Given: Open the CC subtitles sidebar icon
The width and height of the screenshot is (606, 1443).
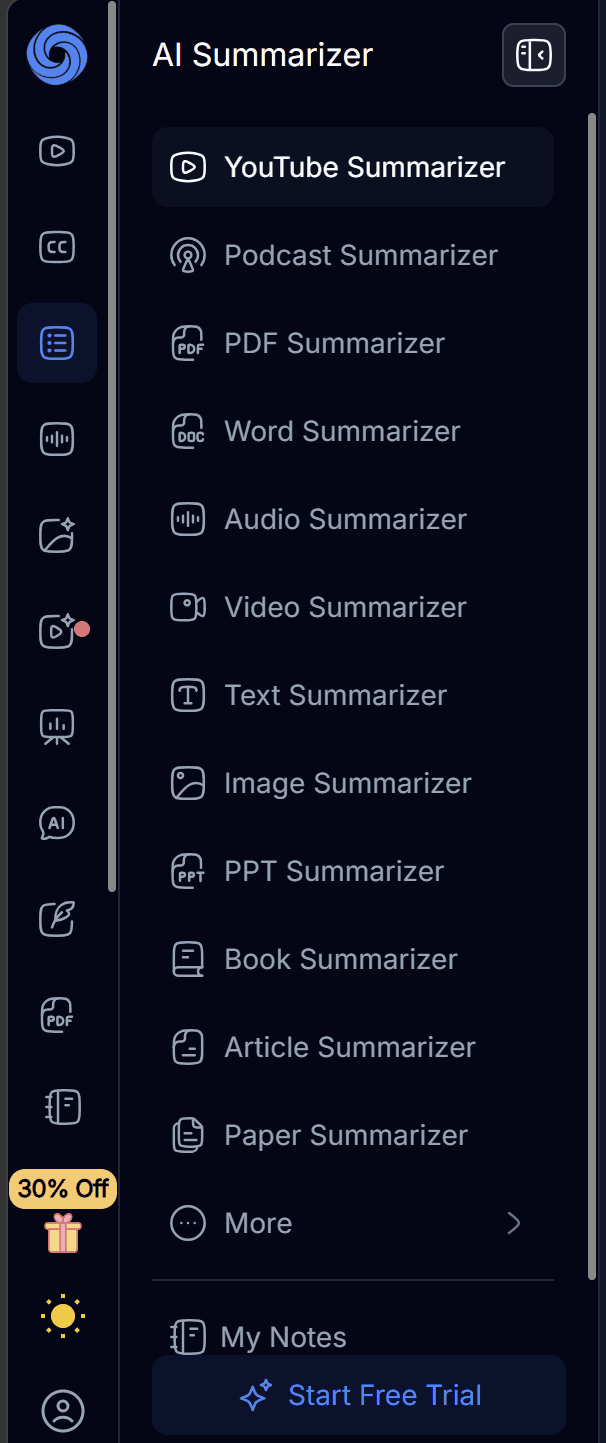Looking at the screenshot, I should point(57,247).
